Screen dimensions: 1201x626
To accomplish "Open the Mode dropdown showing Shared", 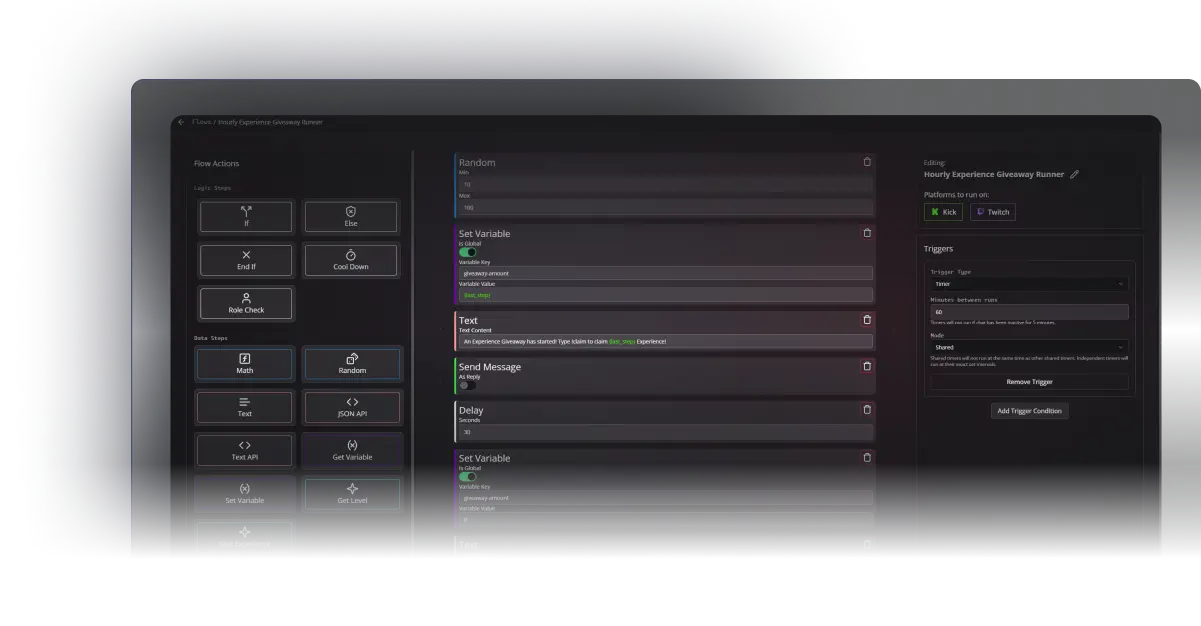I will pos(1028,346).
